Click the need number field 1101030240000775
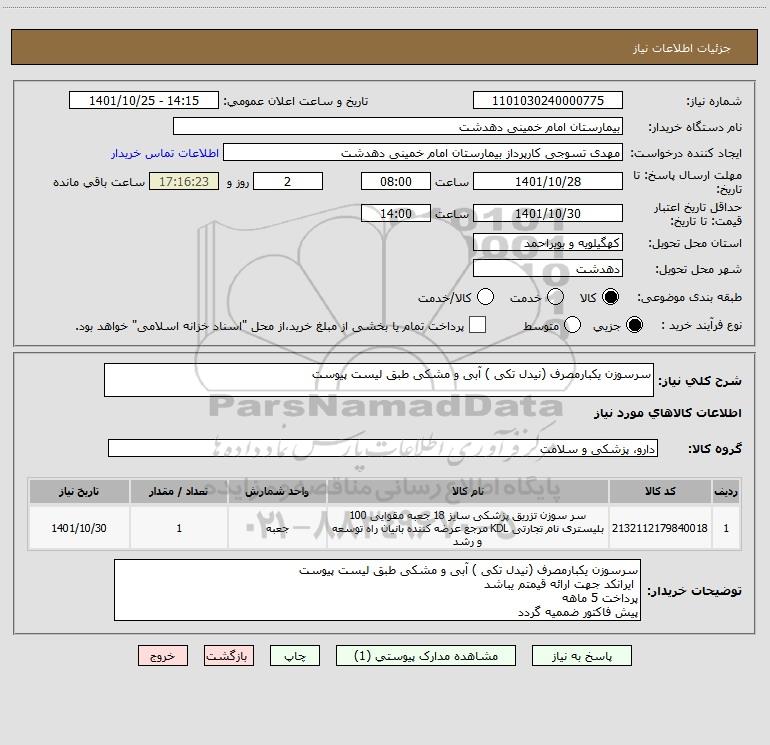 [x=548, y=101]
